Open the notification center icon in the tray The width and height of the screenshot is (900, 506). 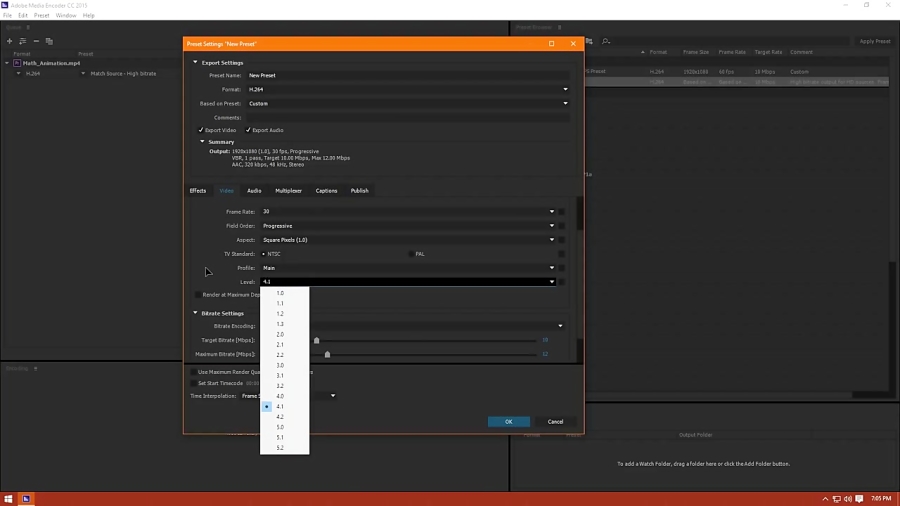click(859, 499)
